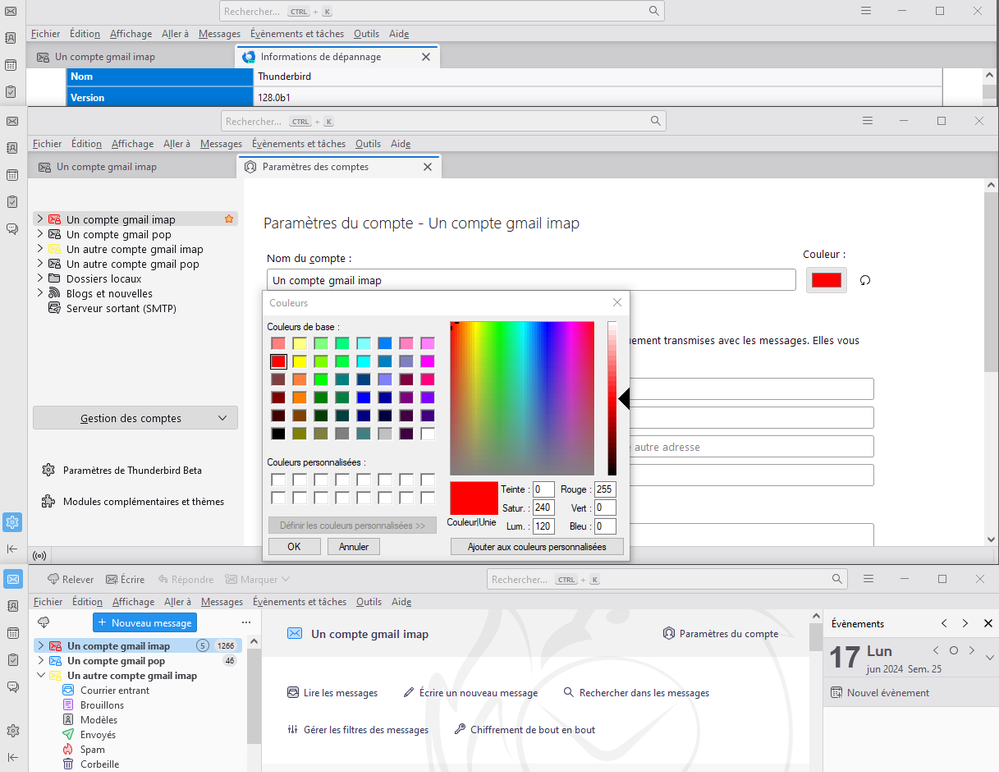The image size is (999, 772).
Task: Collapse spaces toolbar in account settings window
Action: (x=12, y=548)
